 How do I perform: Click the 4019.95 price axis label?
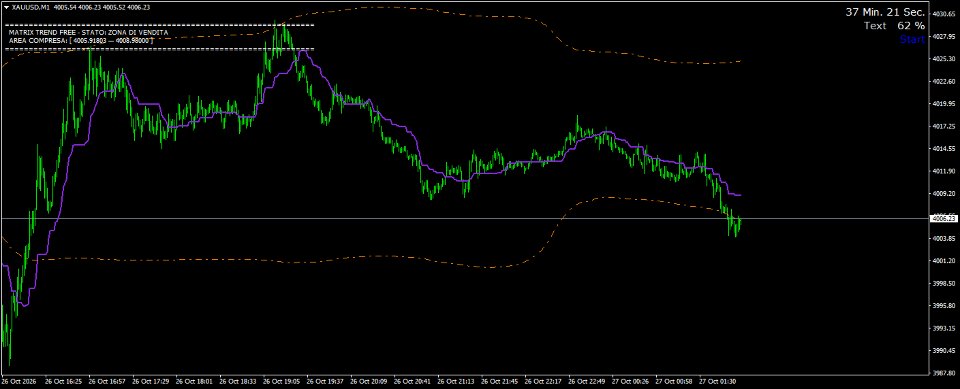tap(943, 104)
